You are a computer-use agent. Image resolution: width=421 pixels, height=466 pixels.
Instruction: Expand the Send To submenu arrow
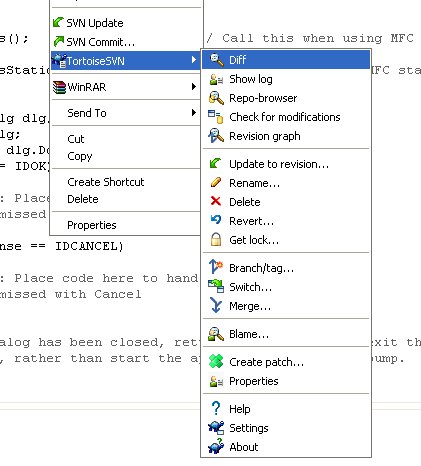pos(194,112)
